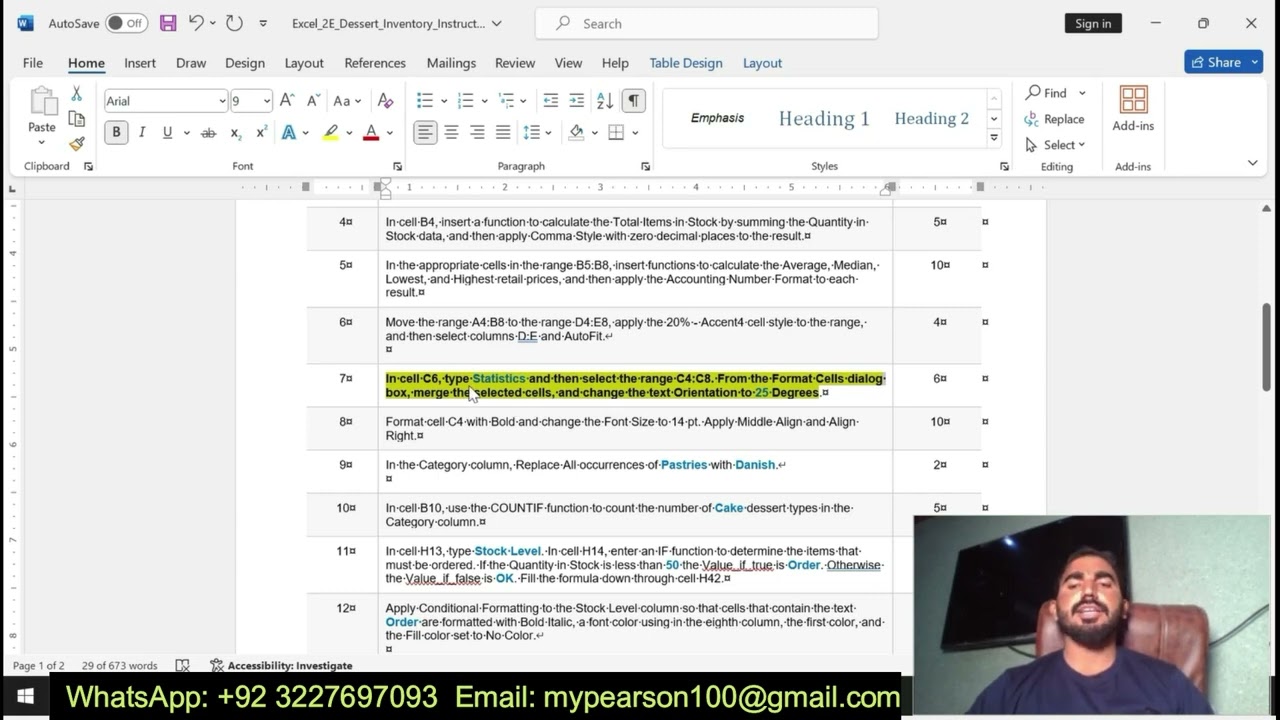Click the Share button
This screenshot has height=720, width=1280.
1223,62
